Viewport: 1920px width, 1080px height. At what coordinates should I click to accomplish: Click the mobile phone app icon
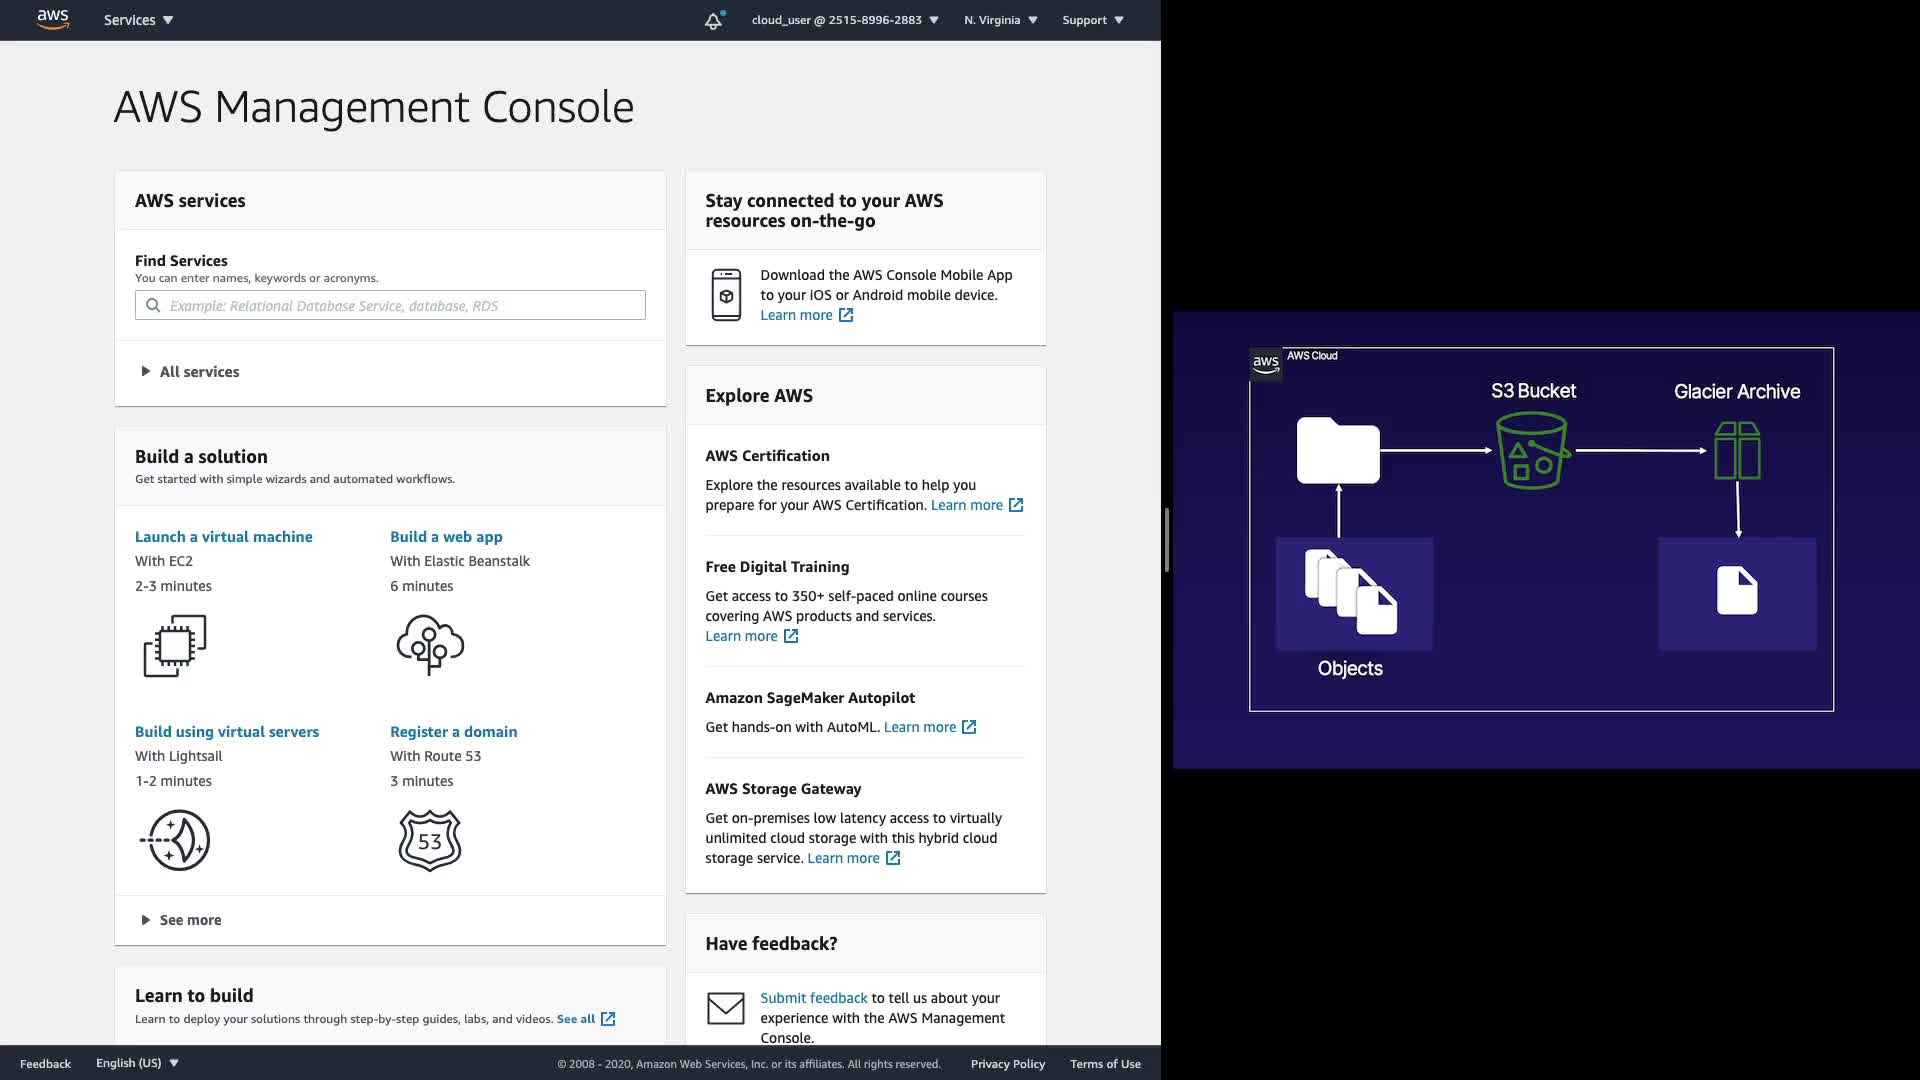point(726,295)
